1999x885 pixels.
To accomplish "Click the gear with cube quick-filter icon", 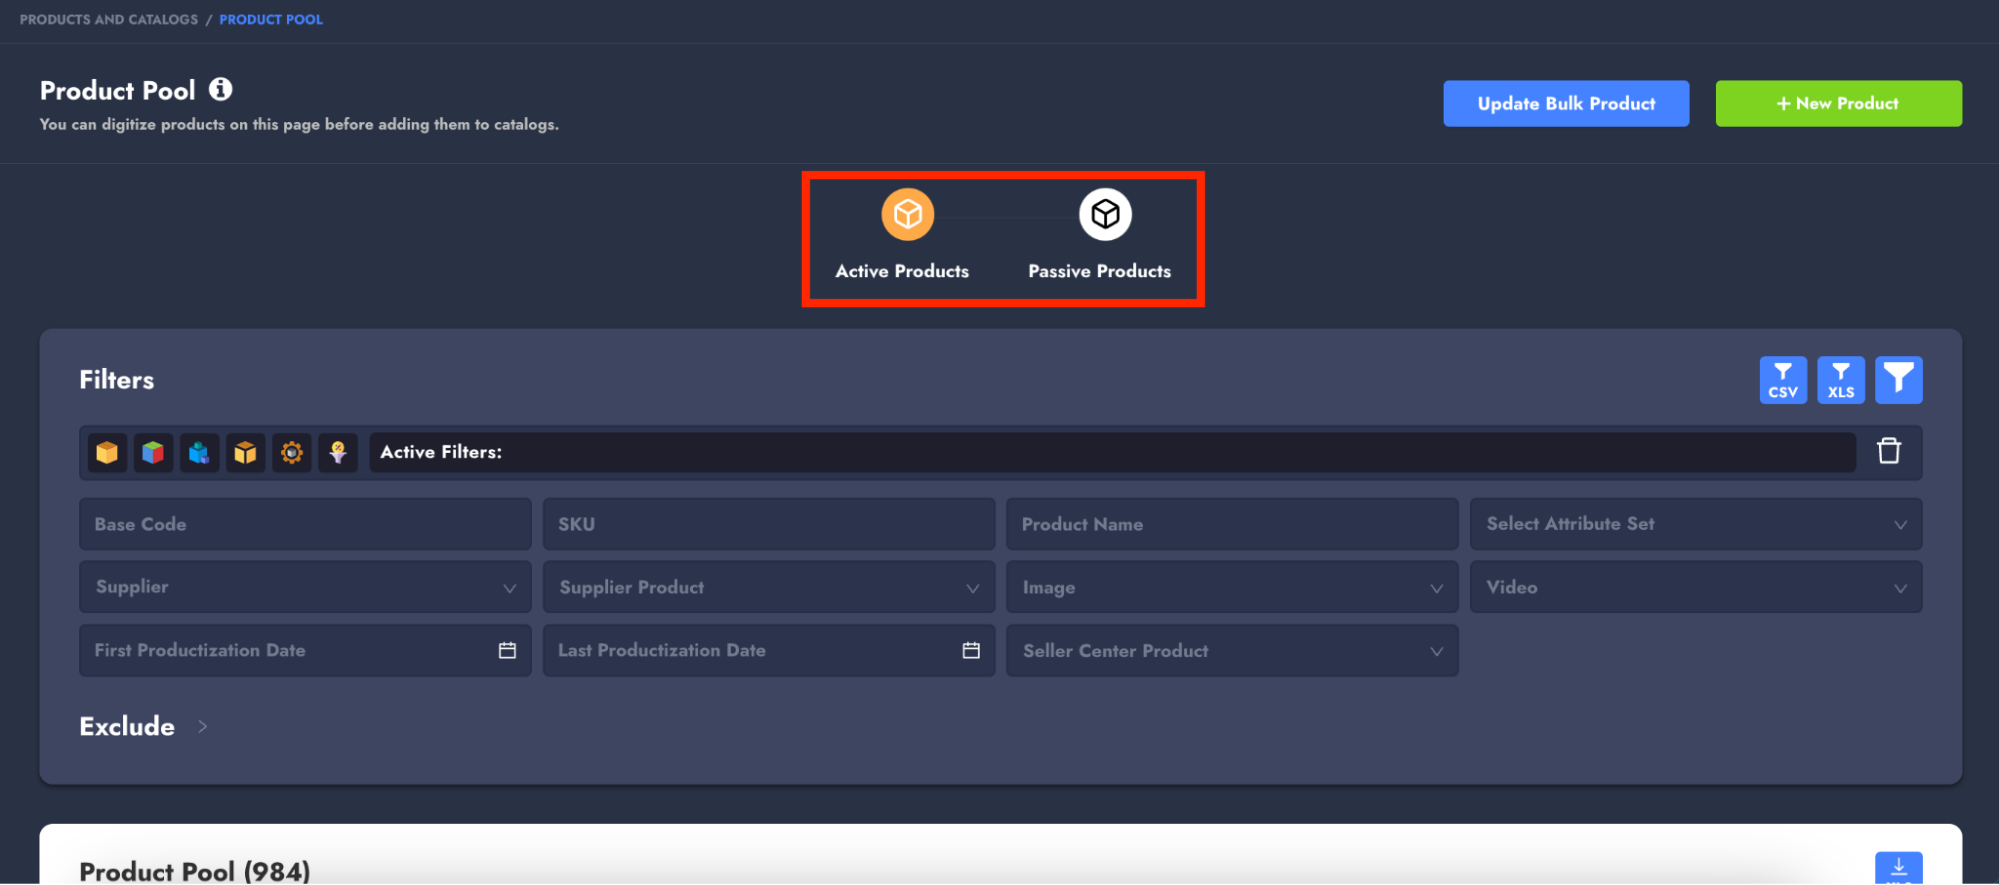I will 291,453.
